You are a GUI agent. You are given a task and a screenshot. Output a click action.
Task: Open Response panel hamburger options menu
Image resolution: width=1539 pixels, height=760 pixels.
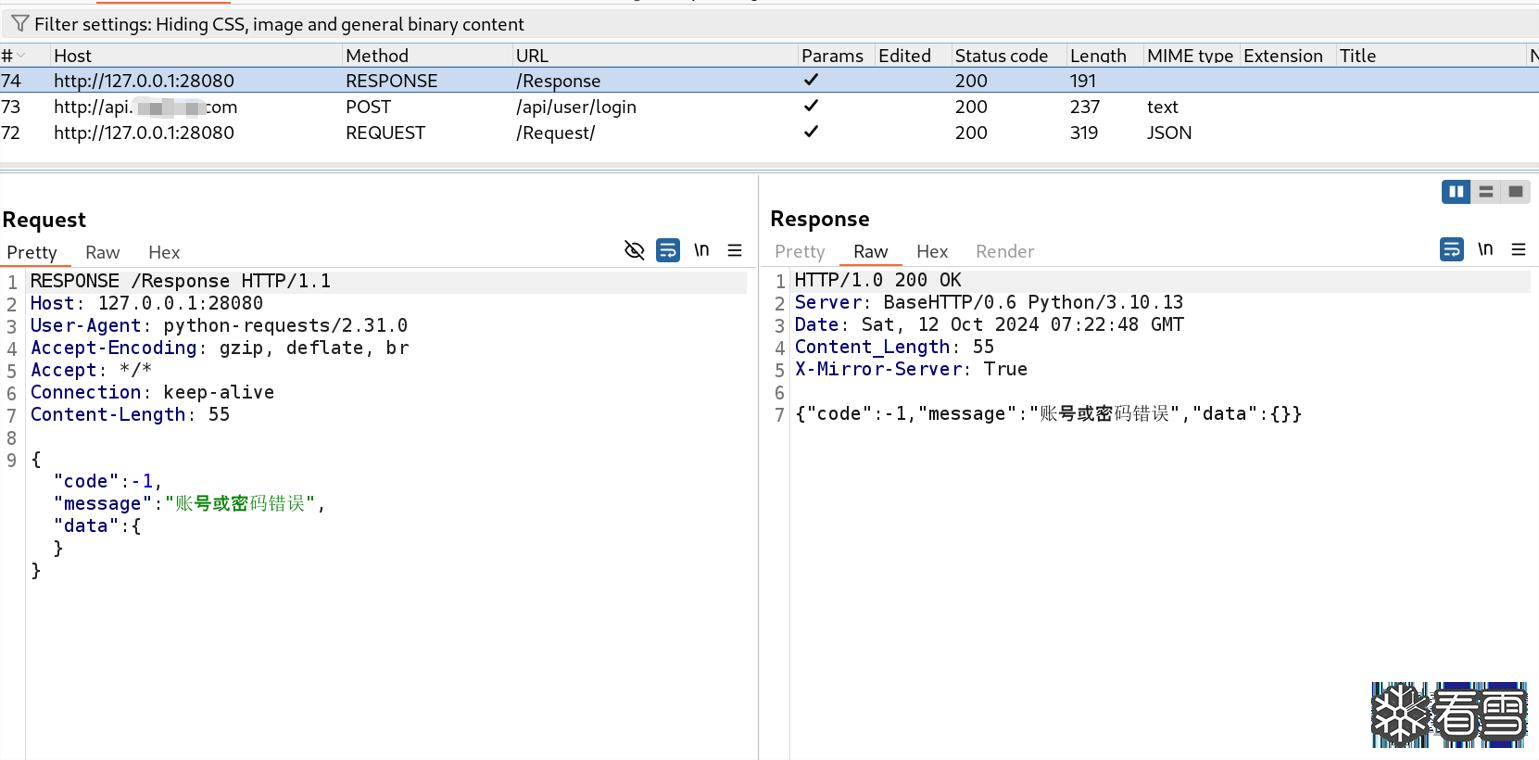point(1519,249)
